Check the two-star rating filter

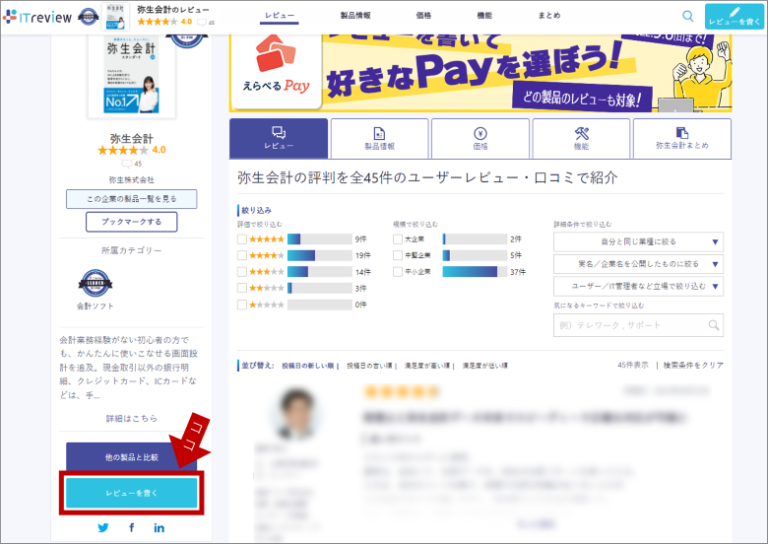click(x=242, y=288)
